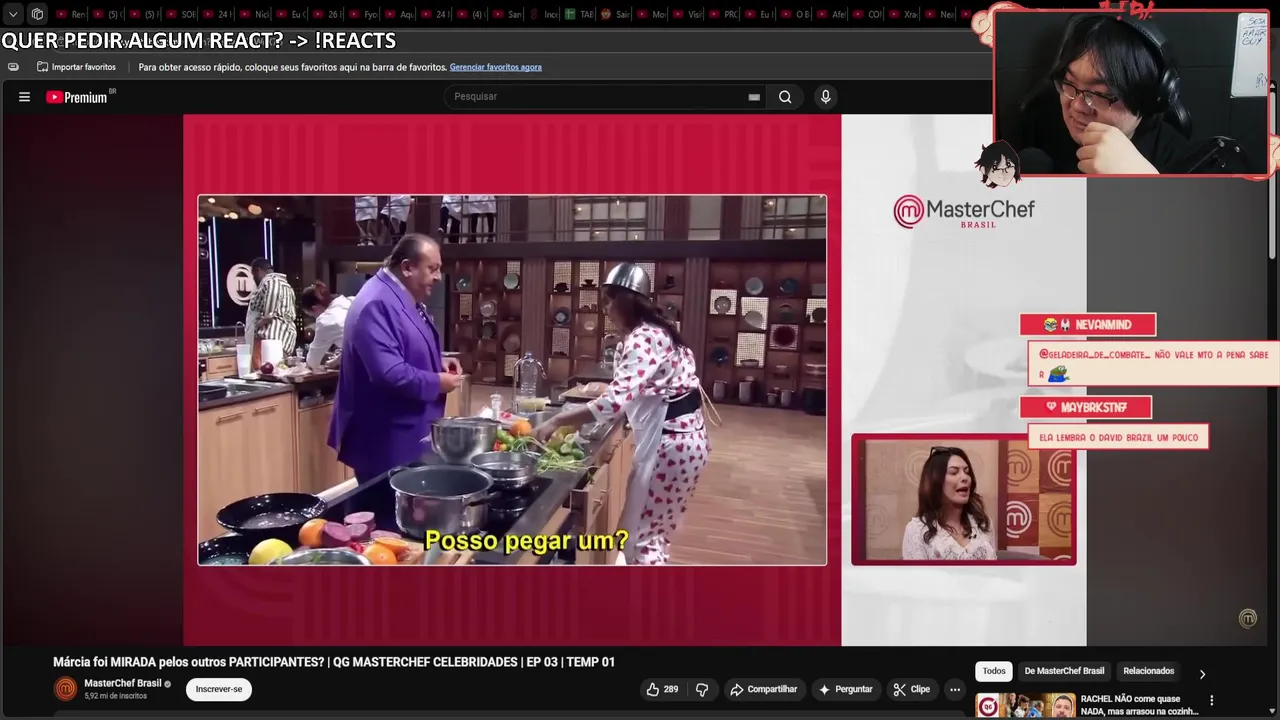Viewport: 1280px width, 720px height.
Task: Advance filter chips with right chevron
Action: pos(1202,673)
